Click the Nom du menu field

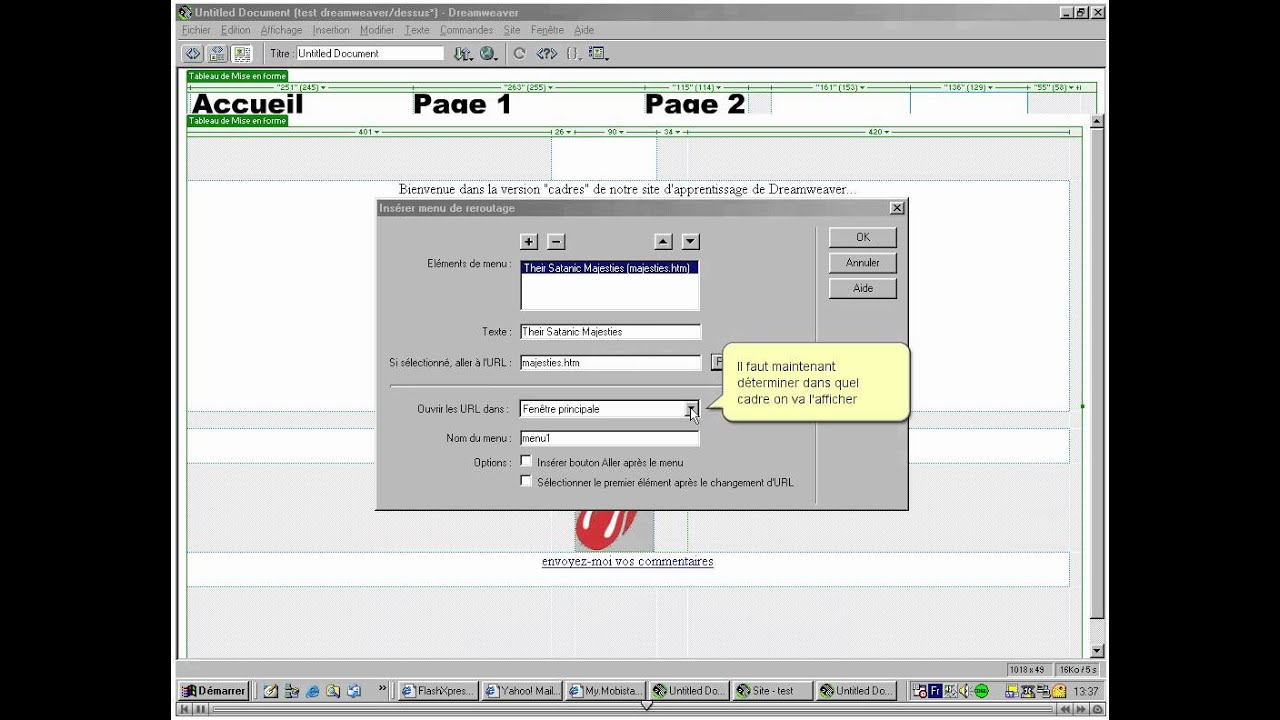[x=610, y=438]
